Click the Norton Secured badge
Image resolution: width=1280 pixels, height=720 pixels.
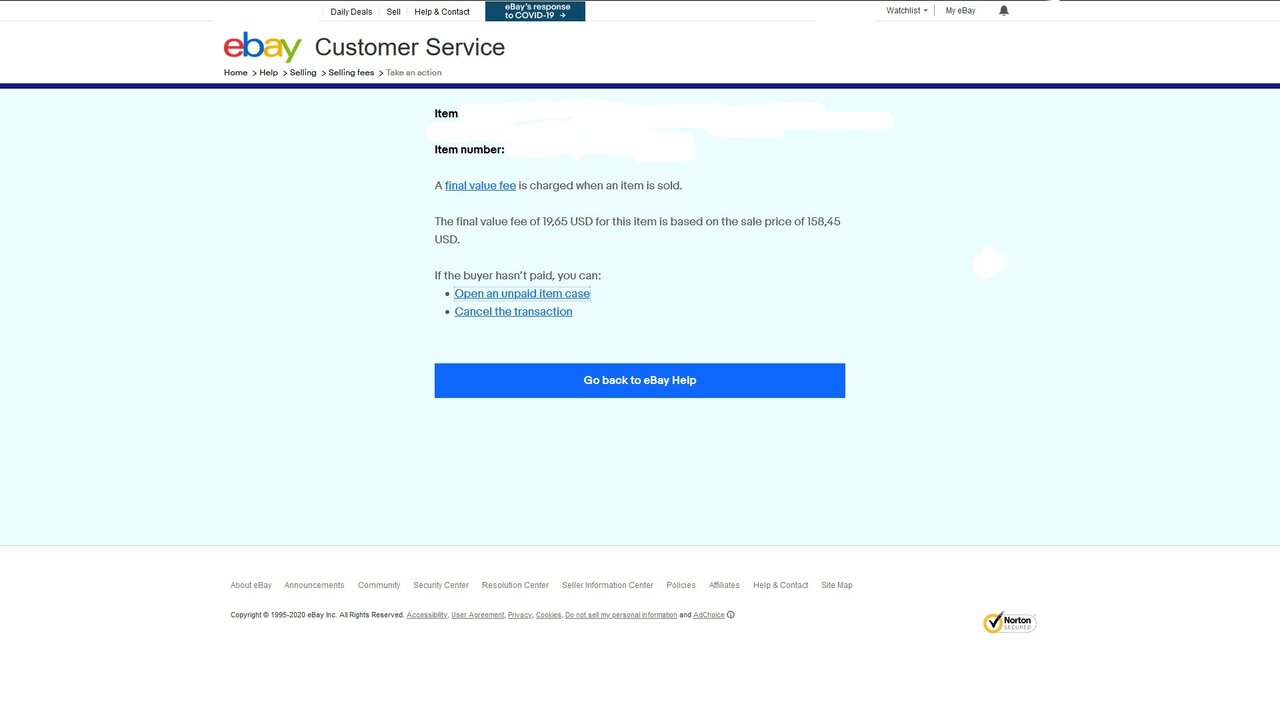coord(1009,623)
